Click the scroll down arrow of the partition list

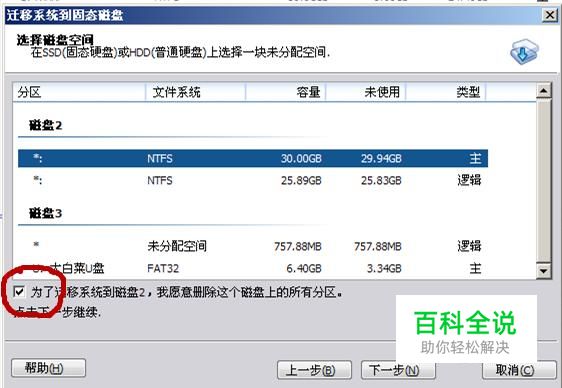point(543,270)
